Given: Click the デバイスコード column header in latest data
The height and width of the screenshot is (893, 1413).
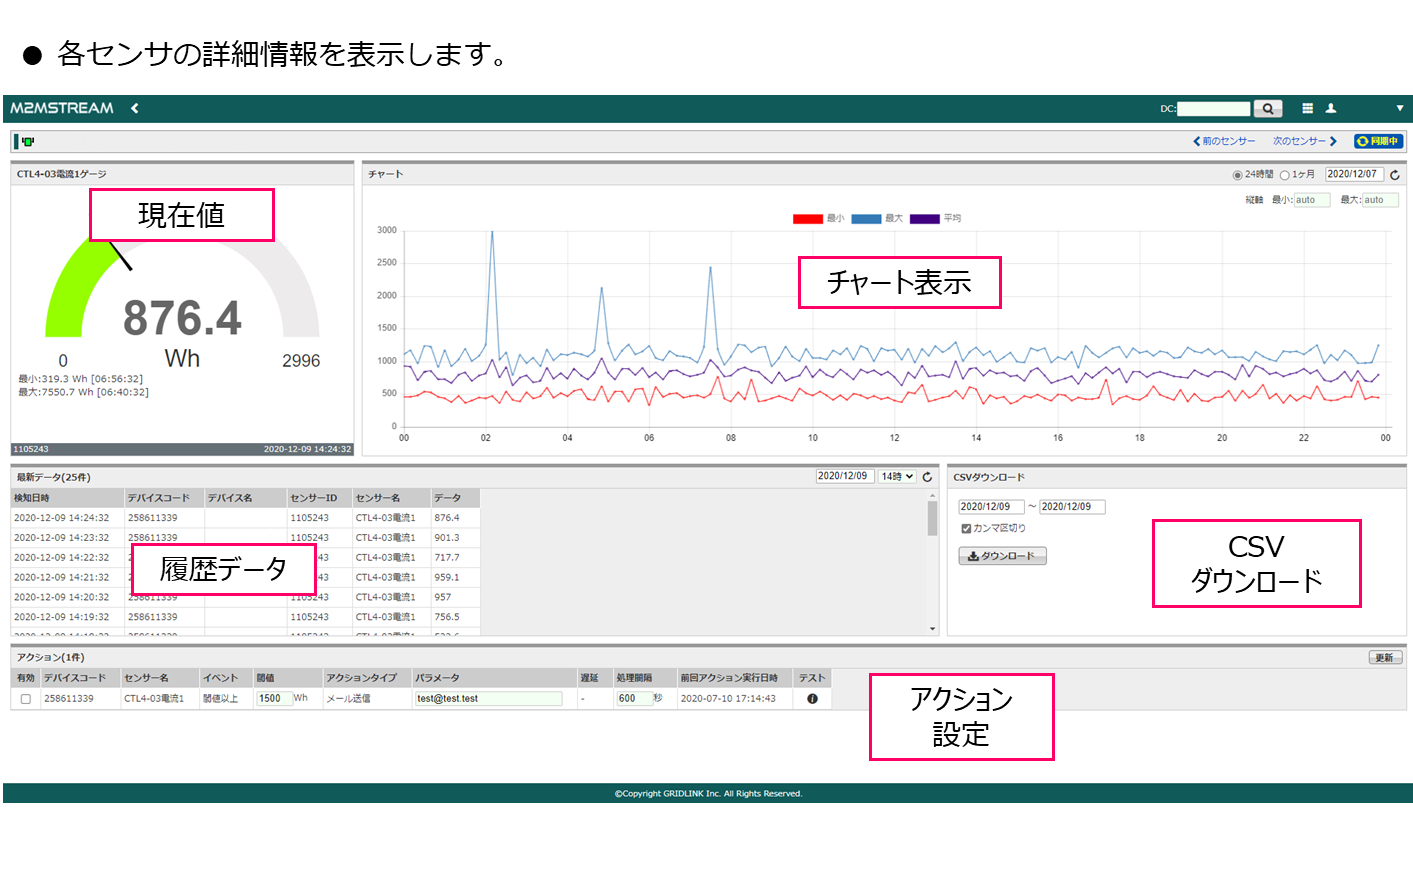Looking at the screenshot, I should pyautogui.click(x=164, y=498).
